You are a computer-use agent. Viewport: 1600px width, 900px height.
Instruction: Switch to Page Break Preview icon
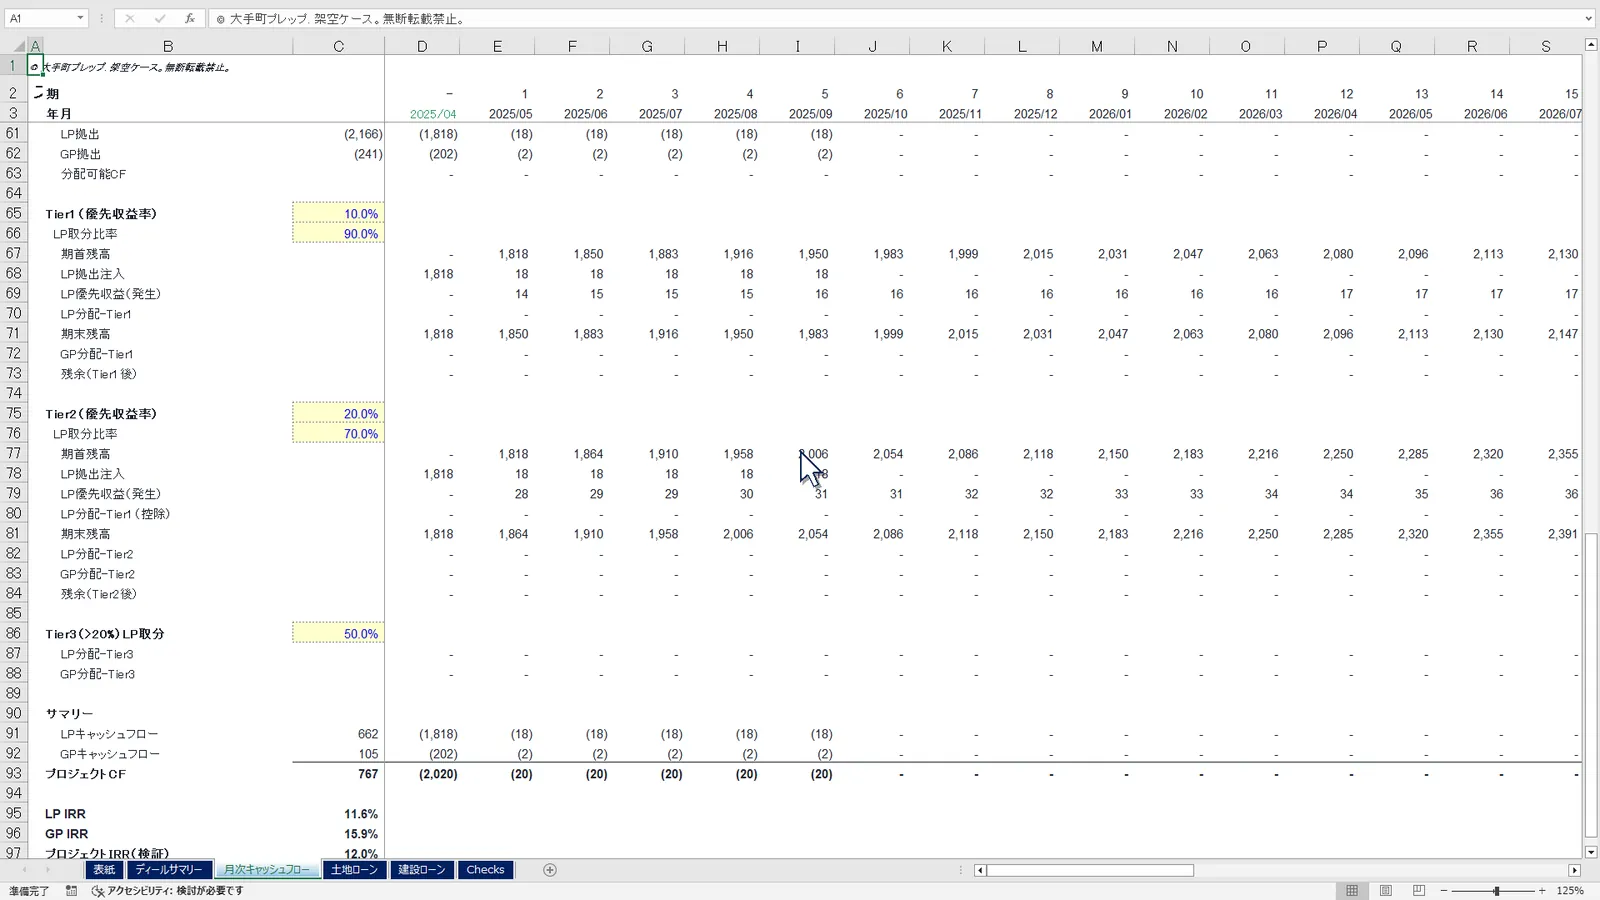[1418, 890]
